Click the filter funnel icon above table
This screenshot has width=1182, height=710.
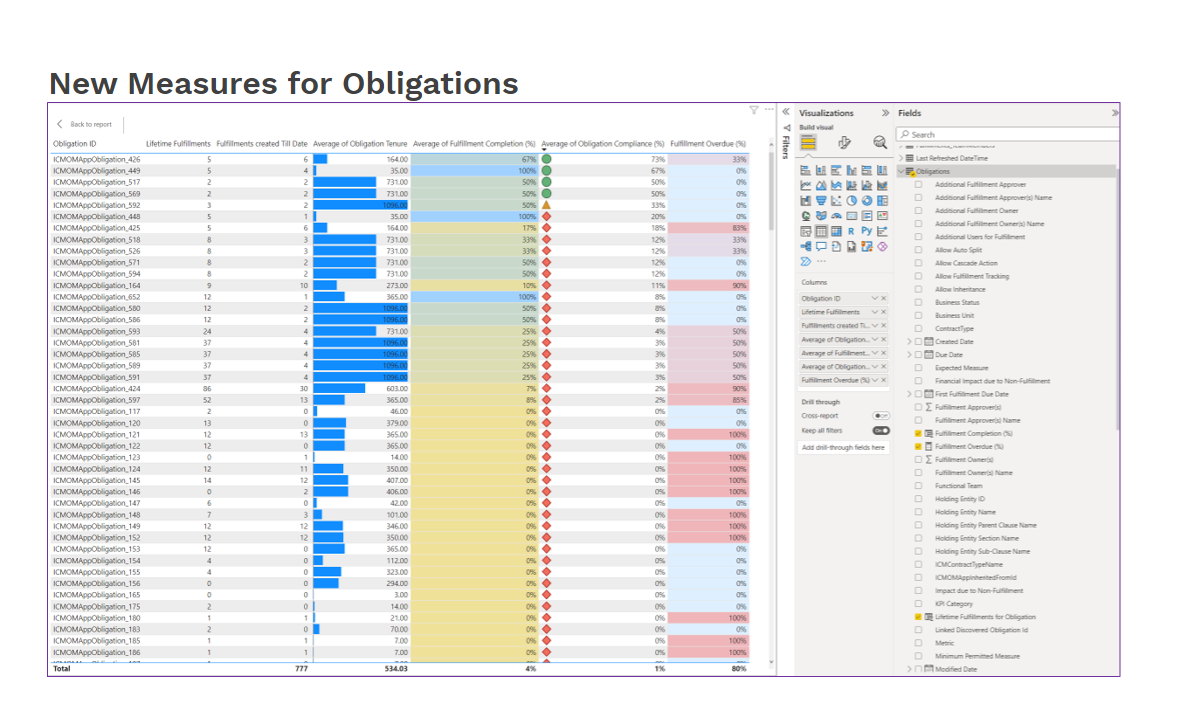pos(754,110)
